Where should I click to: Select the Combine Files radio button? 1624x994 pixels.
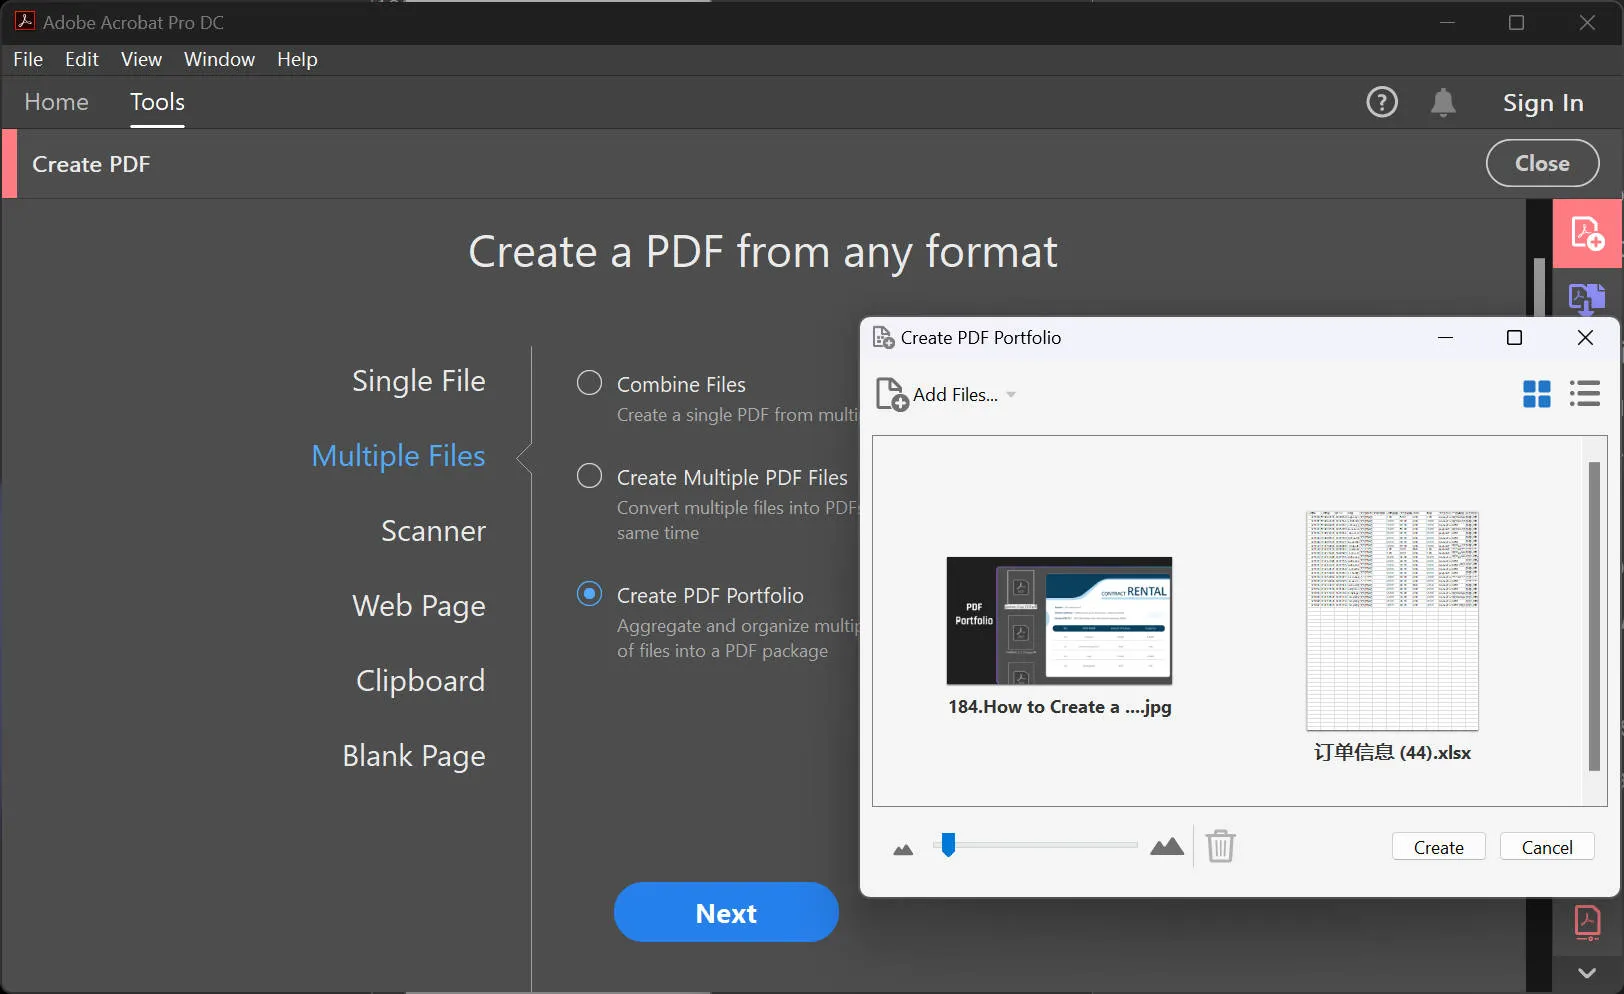(x=590, y=383)
